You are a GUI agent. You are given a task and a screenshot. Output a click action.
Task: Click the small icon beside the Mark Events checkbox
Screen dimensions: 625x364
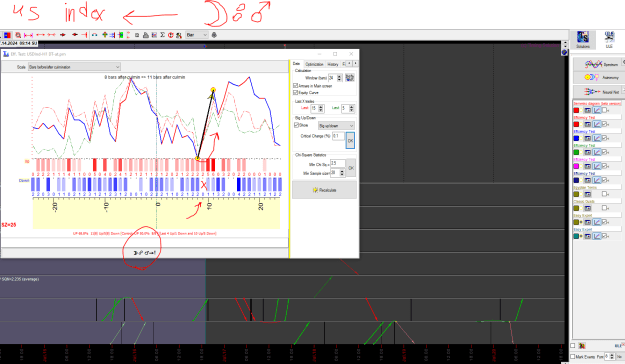582,346
